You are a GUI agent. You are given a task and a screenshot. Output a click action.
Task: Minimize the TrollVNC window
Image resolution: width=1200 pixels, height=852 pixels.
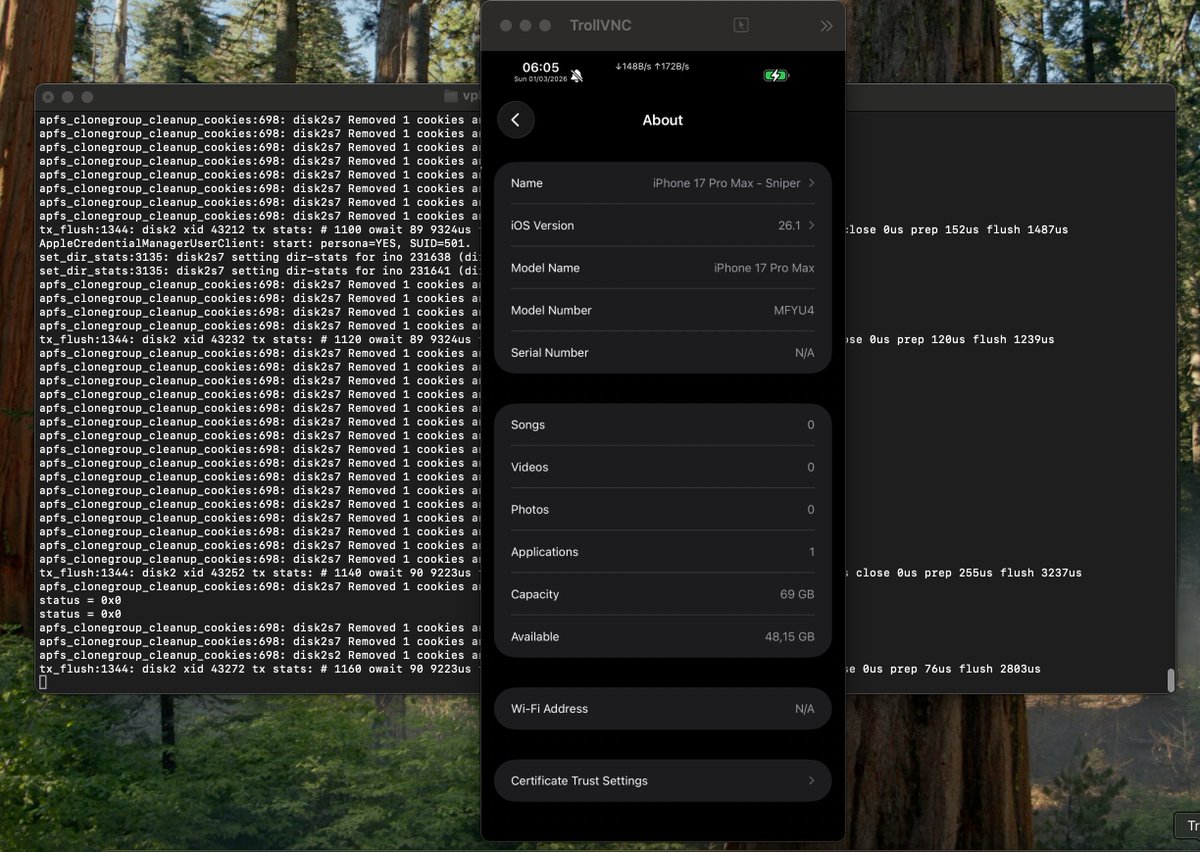click(x=525, y=25)
